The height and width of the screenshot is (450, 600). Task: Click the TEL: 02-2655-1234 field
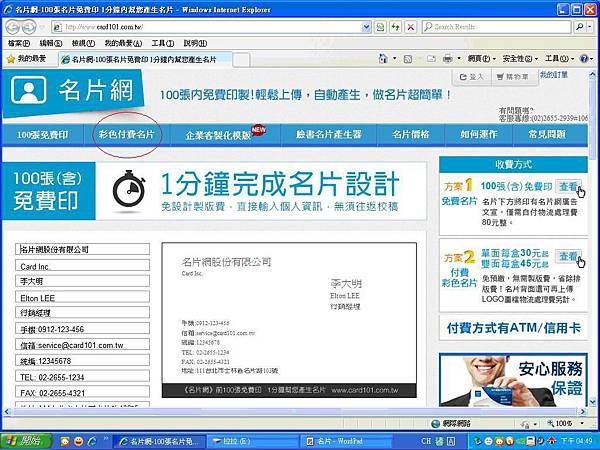click(x=82, y=377)
